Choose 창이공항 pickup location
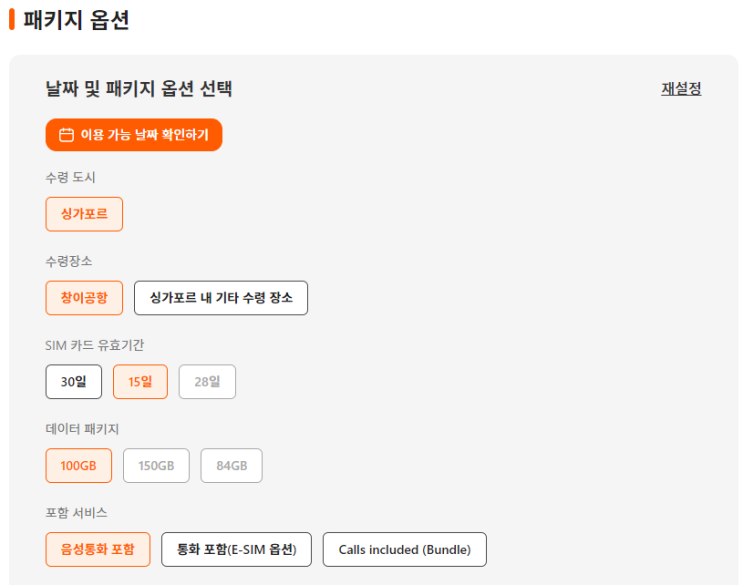Viewport: 743px width, 585px height. point(84,298)
